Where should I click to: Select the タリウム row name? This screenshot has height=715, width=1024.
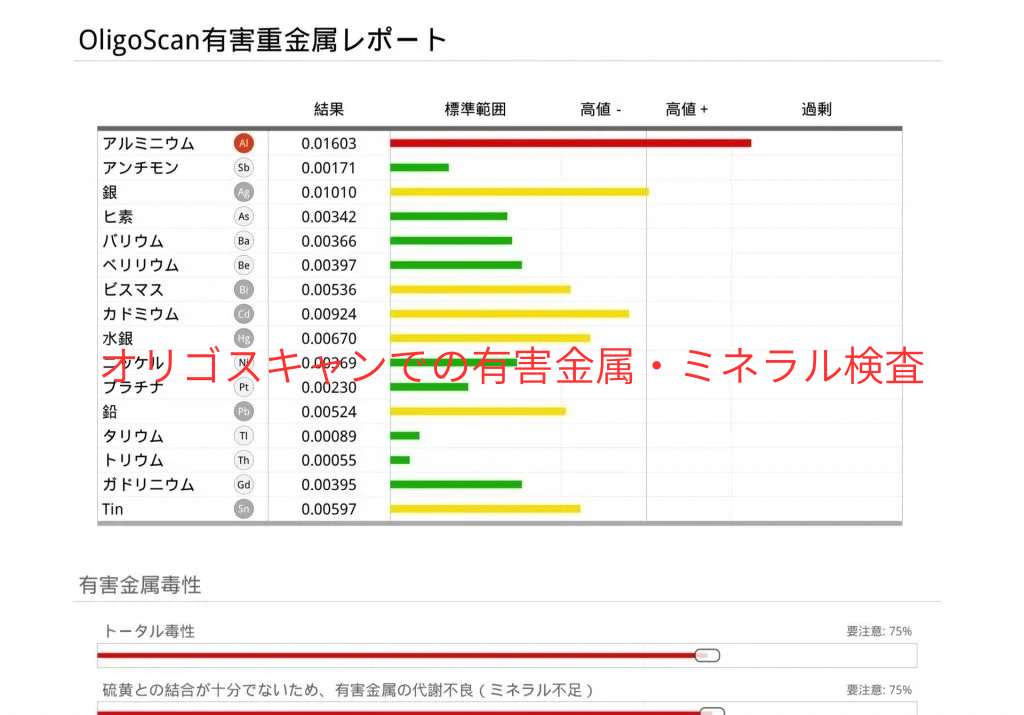133,436
